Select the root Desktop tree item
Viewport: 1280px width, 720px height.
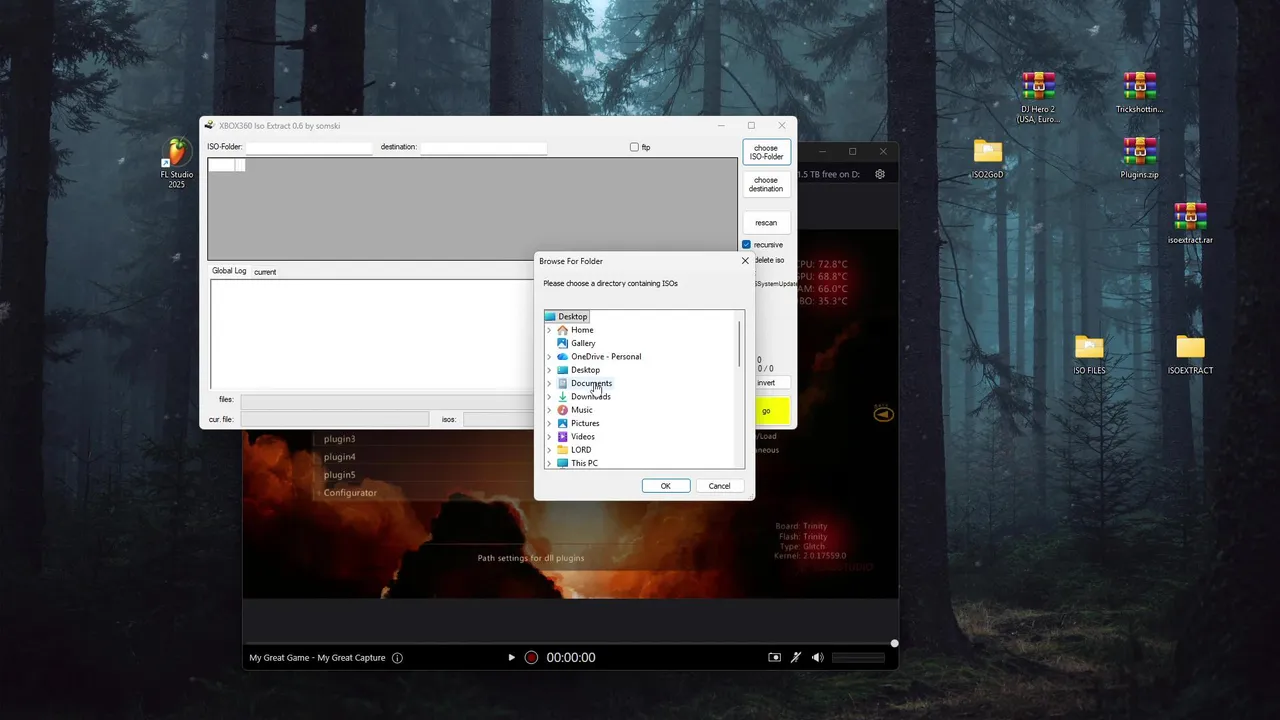pos(567,316)
